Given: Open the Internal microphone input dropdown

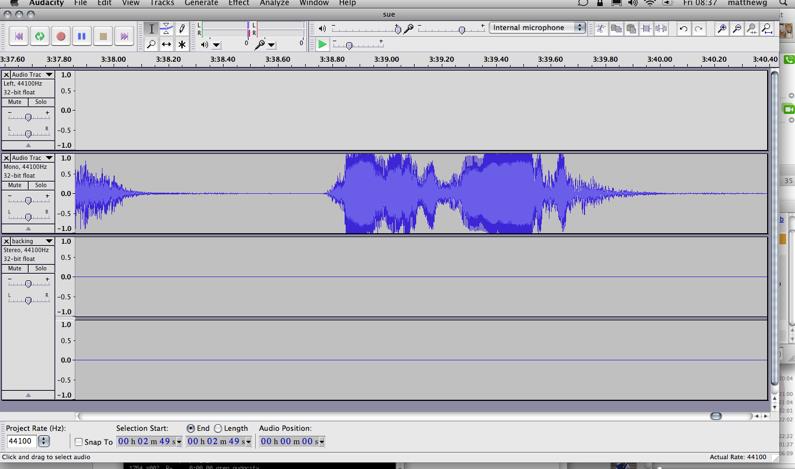Looking at the screenshot, I should (x=537, y=28).
